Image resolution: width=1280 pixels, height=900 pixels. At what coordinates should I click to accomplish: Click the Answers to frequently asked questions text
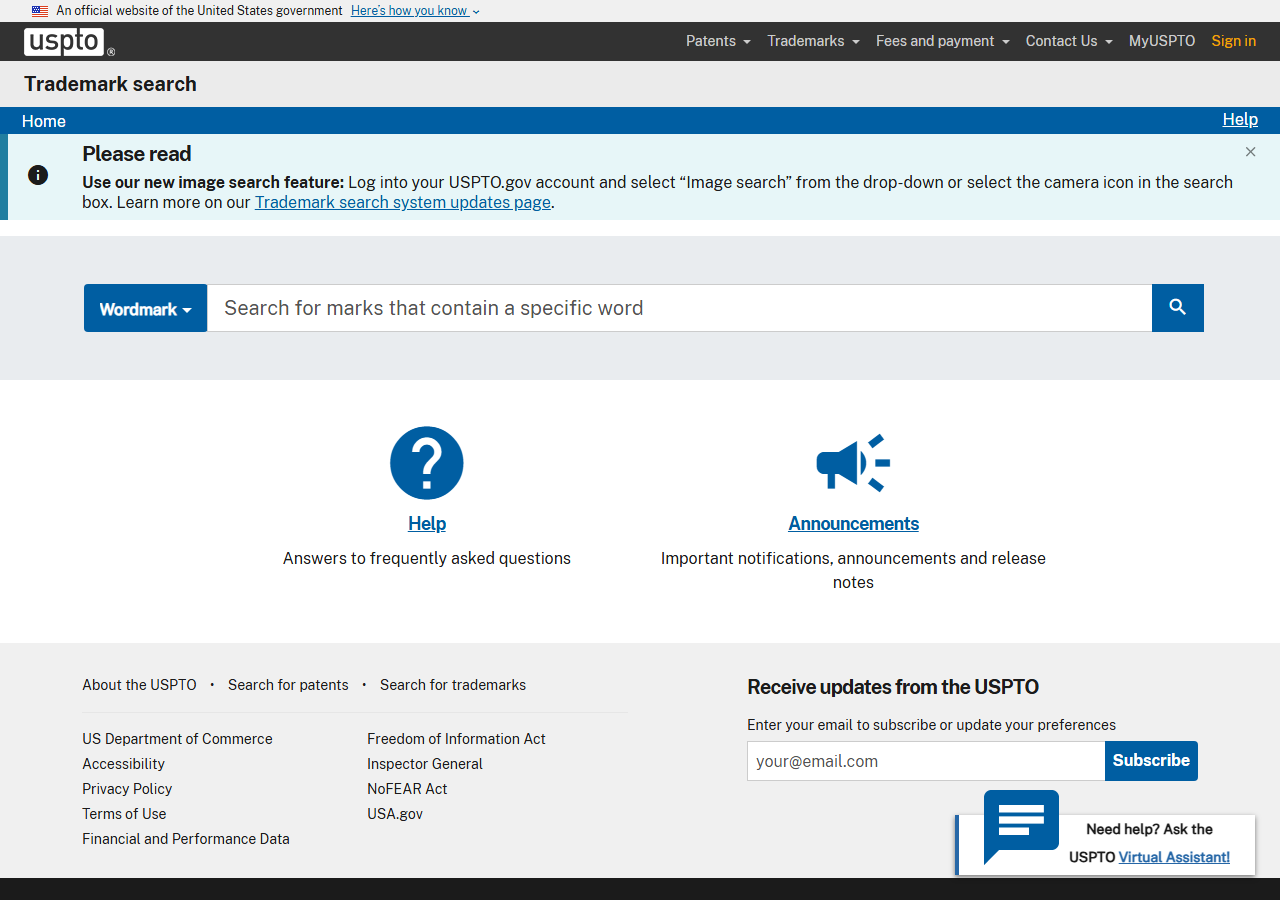point(427,558)
